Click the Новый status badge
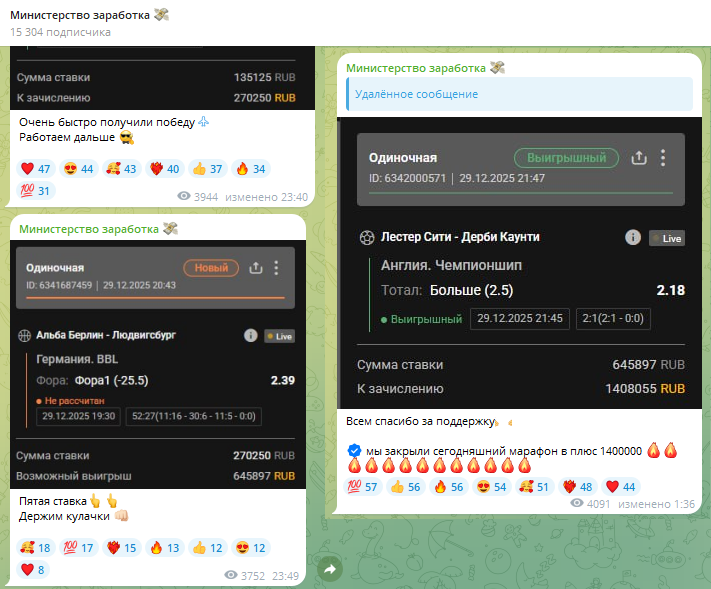The width and height of the screenshot is (711, 589). pos(211,268)
